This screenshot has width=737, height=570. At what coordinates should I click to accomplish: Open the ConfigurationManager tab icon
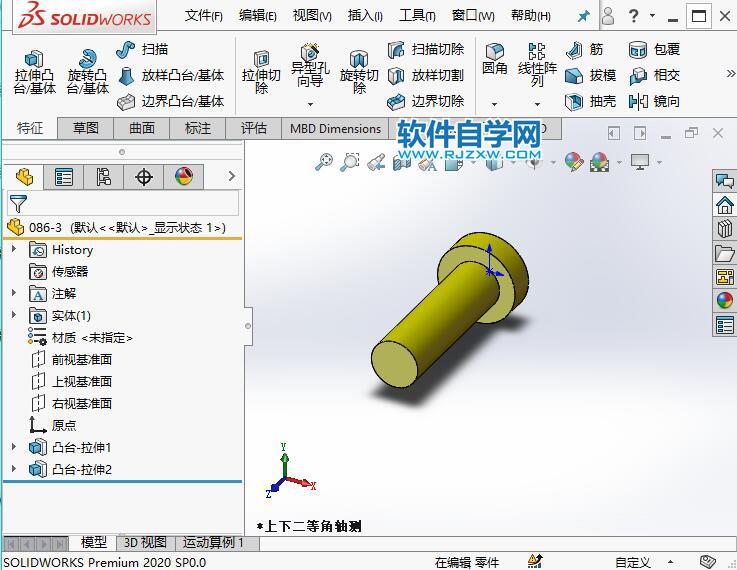tap(104, 177)
